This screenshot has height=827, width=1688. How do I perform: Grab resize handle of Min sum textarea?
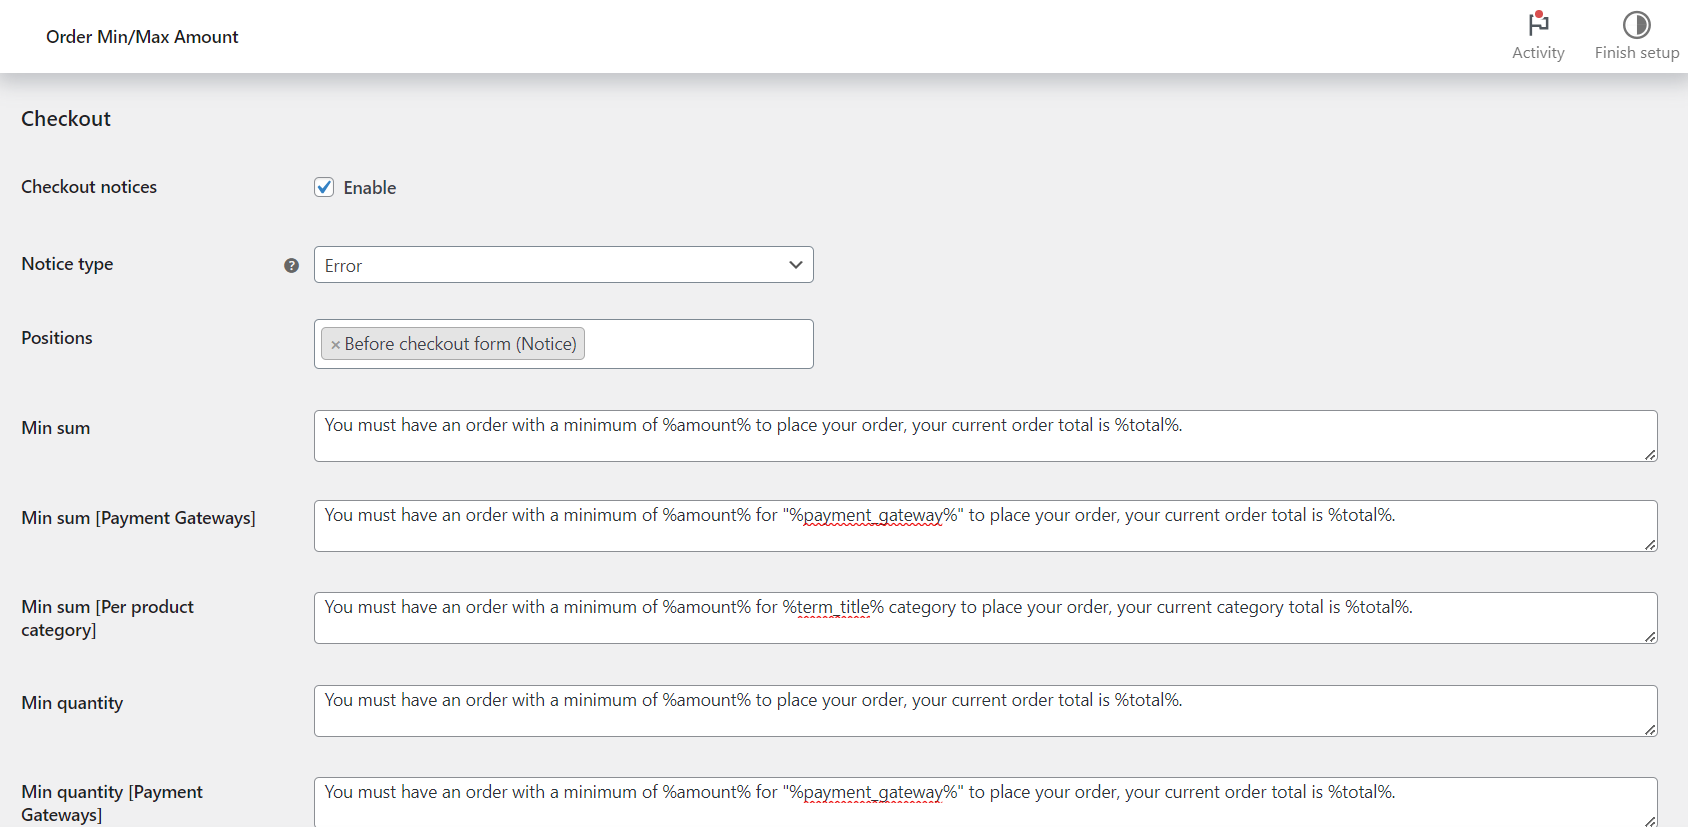(1650, 455)
